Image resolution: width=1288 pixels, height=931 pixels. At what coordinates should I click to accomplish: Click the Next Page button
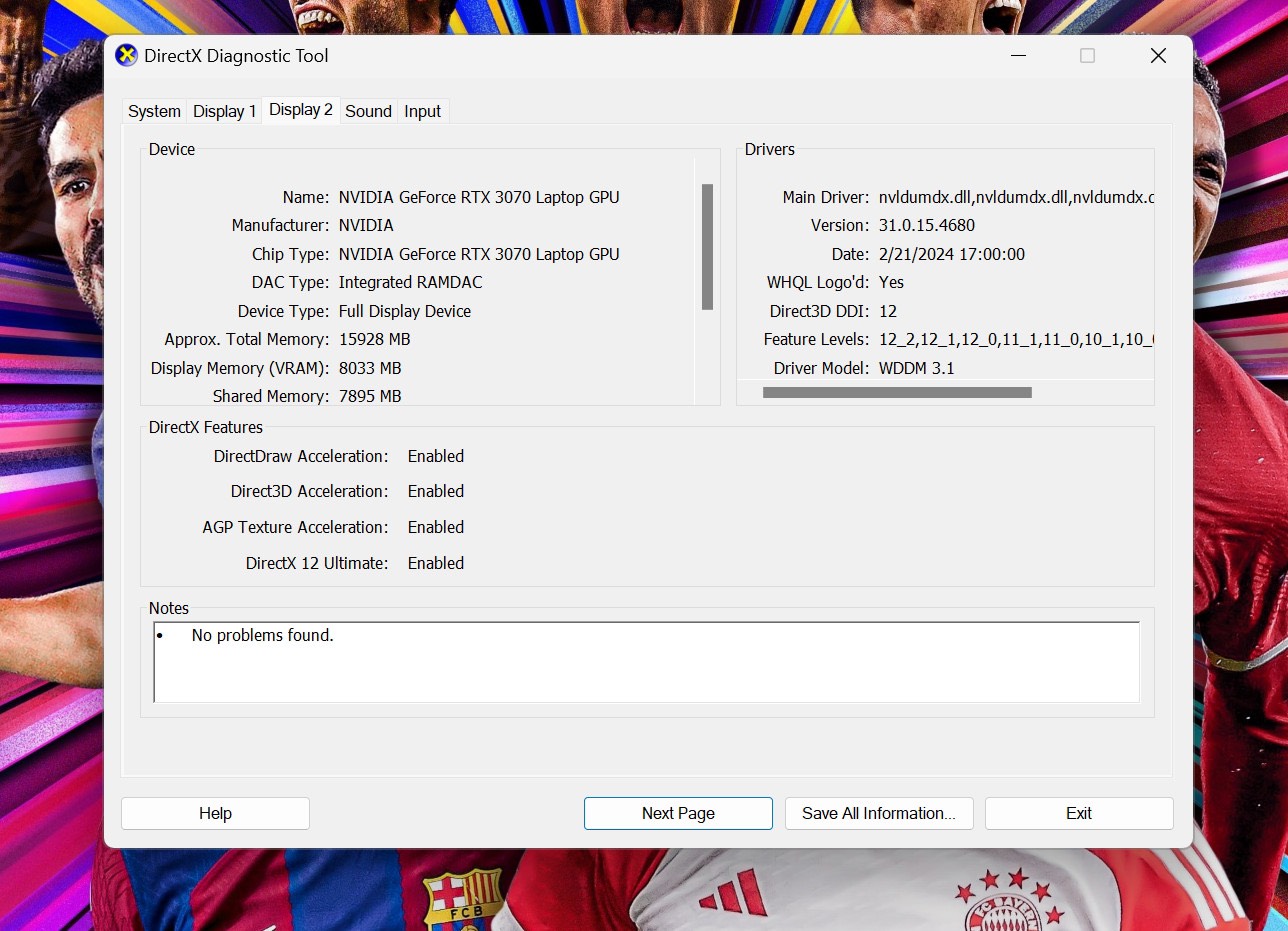coord(678,813)
